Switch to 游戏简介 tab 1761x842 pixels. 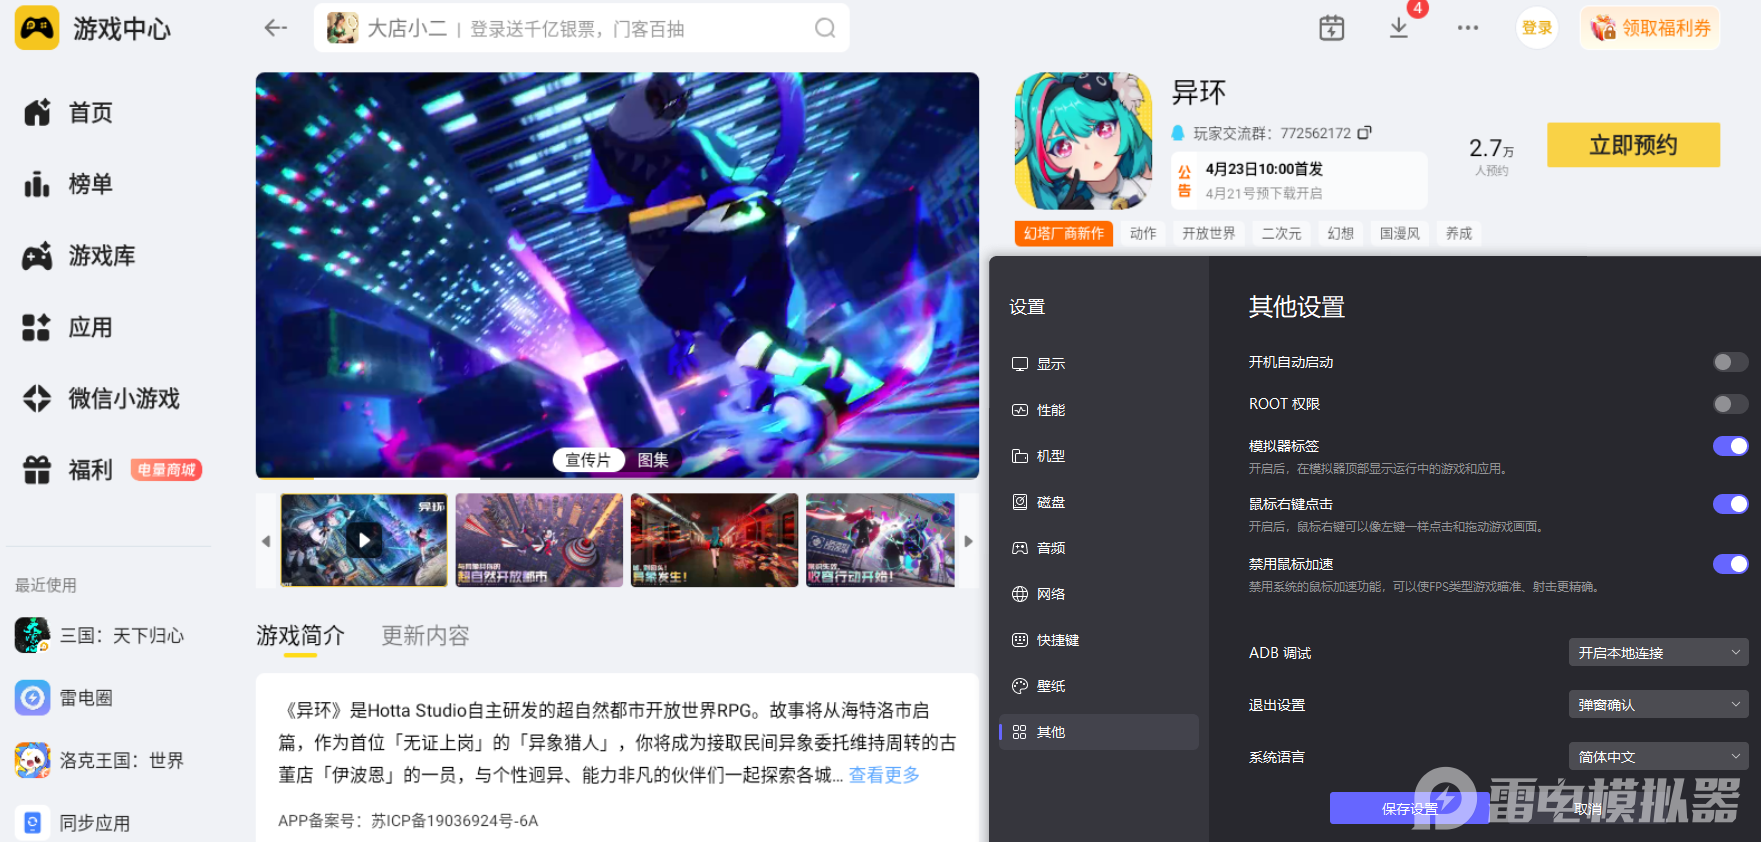tap(300, 636)
